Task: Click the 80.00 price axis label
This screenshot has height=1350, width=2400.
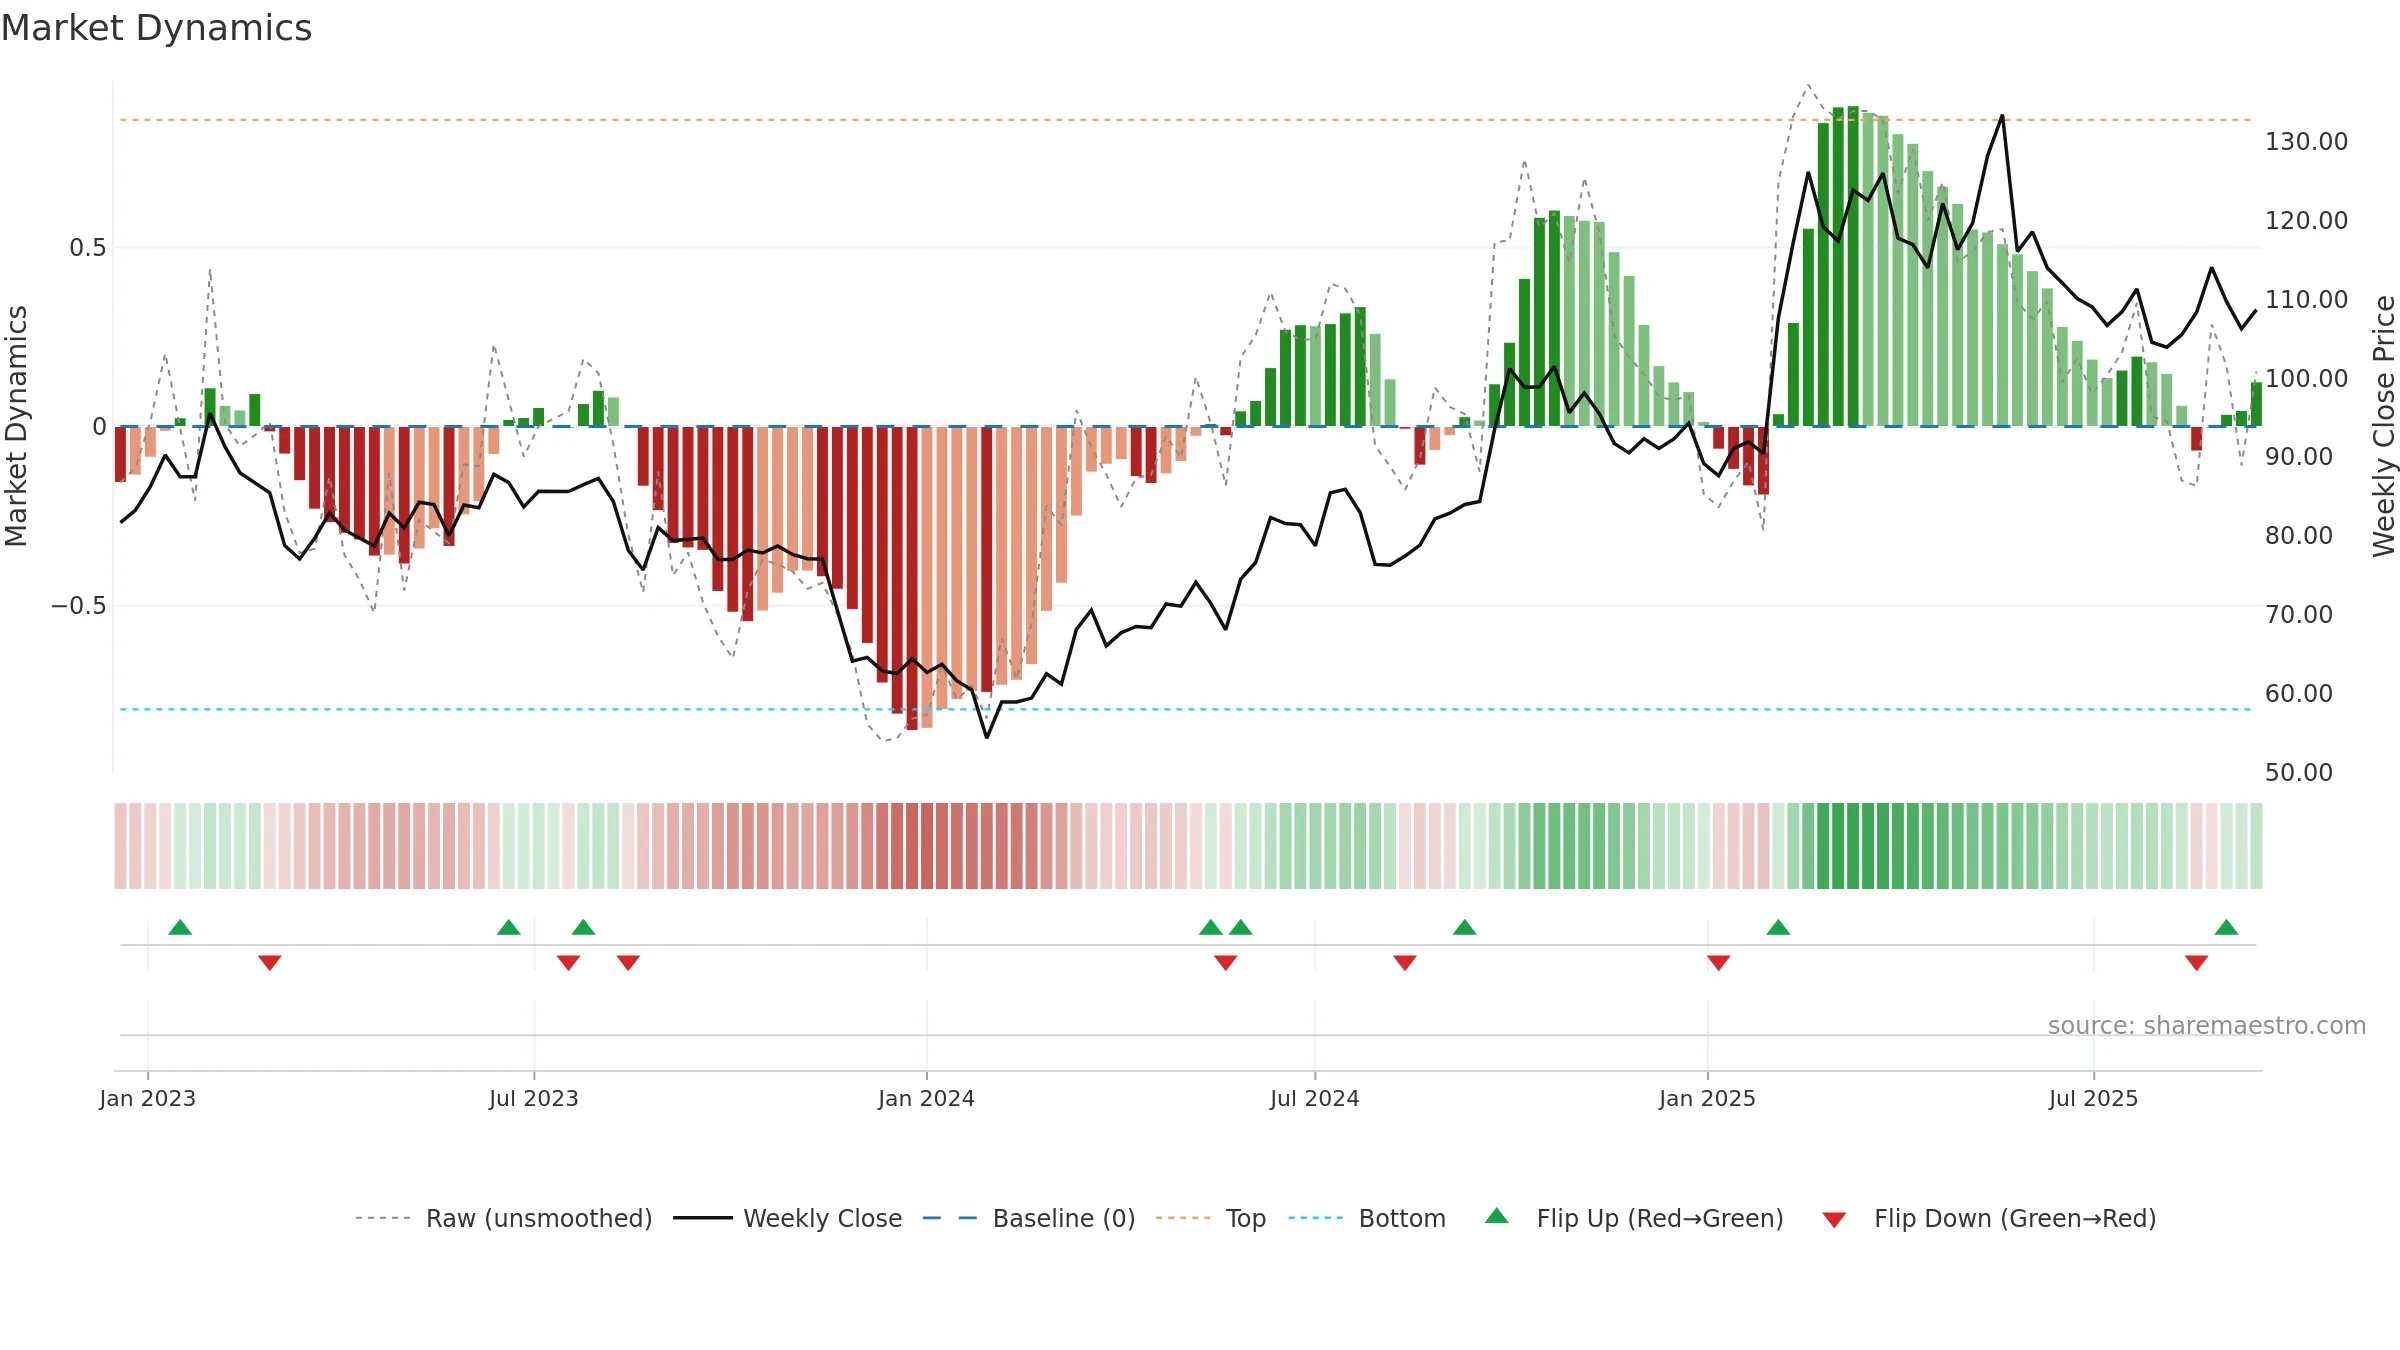Action: (x=2299, y=536)
